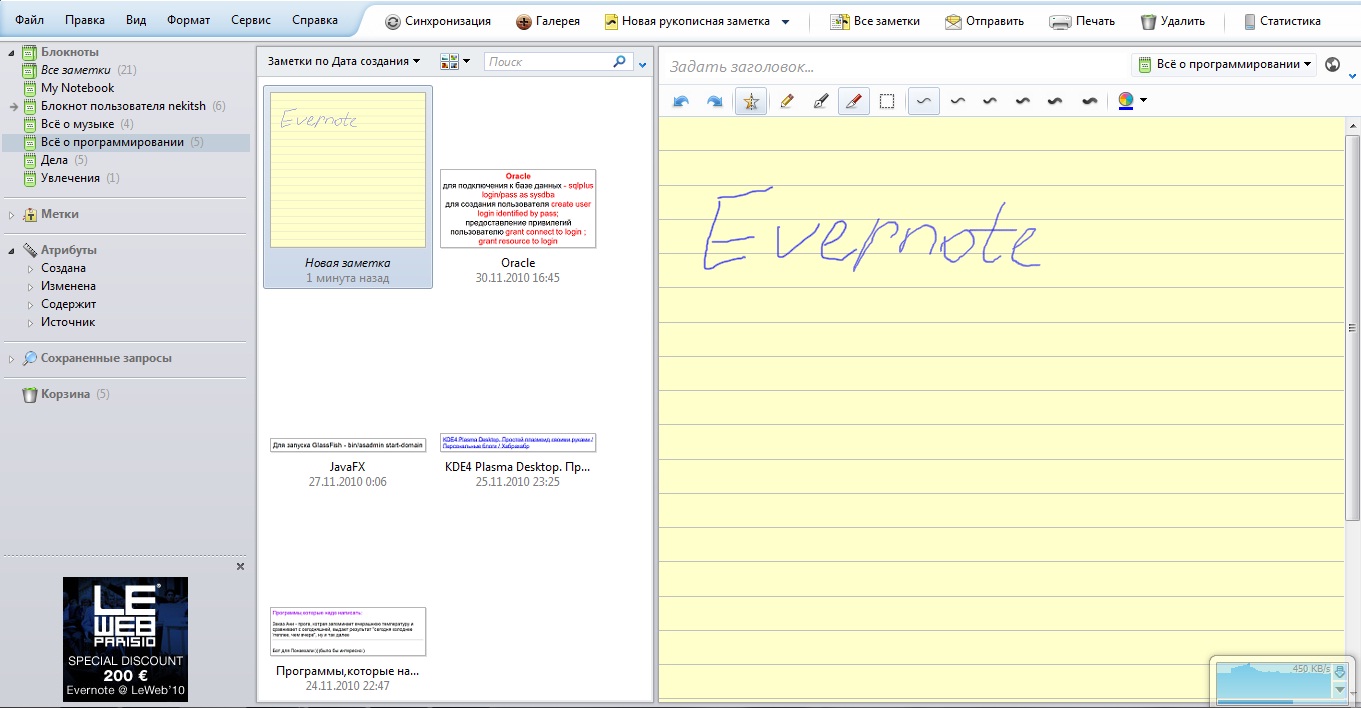Open the Справка menu
Screen dimensions: 1361x708
click(x=315, y=20)
